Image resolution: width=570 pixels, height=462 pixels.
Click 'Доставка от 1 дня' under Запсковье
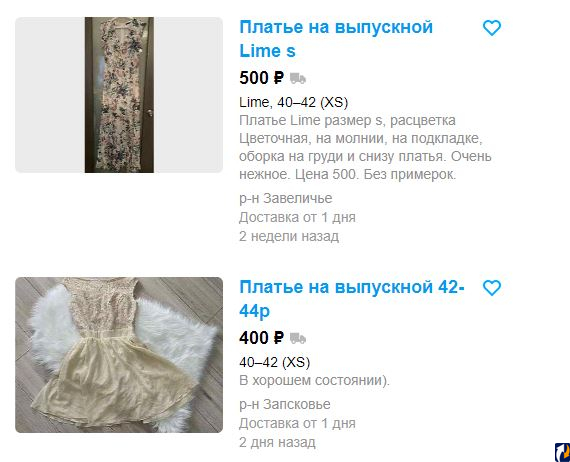[x=297, y=423]
